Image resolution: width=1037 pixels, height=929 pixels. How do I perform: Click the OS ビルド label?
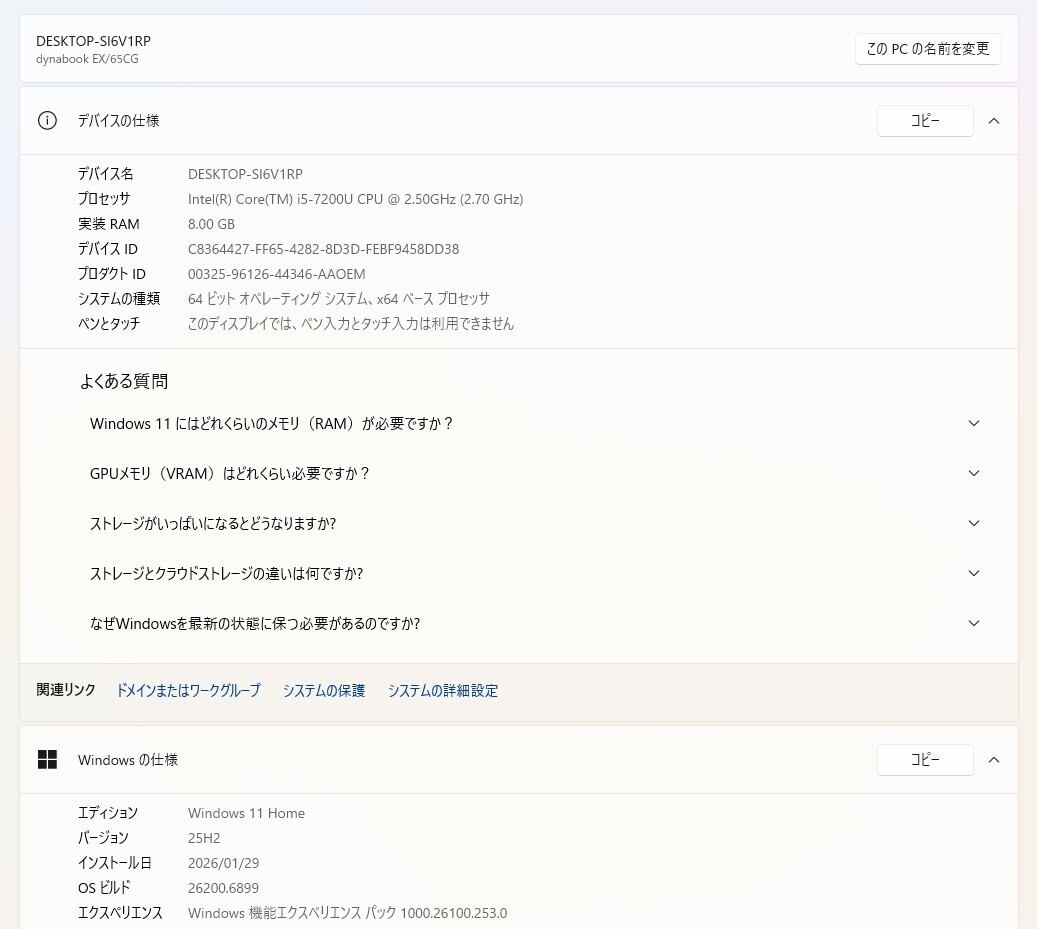(104, 888)
